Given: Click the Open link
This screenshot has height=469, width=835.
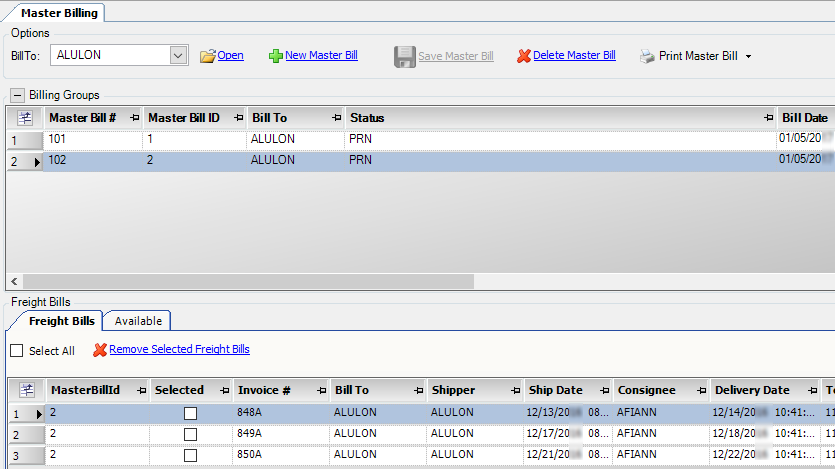Looking at the screenshot, I should (231, 55).
